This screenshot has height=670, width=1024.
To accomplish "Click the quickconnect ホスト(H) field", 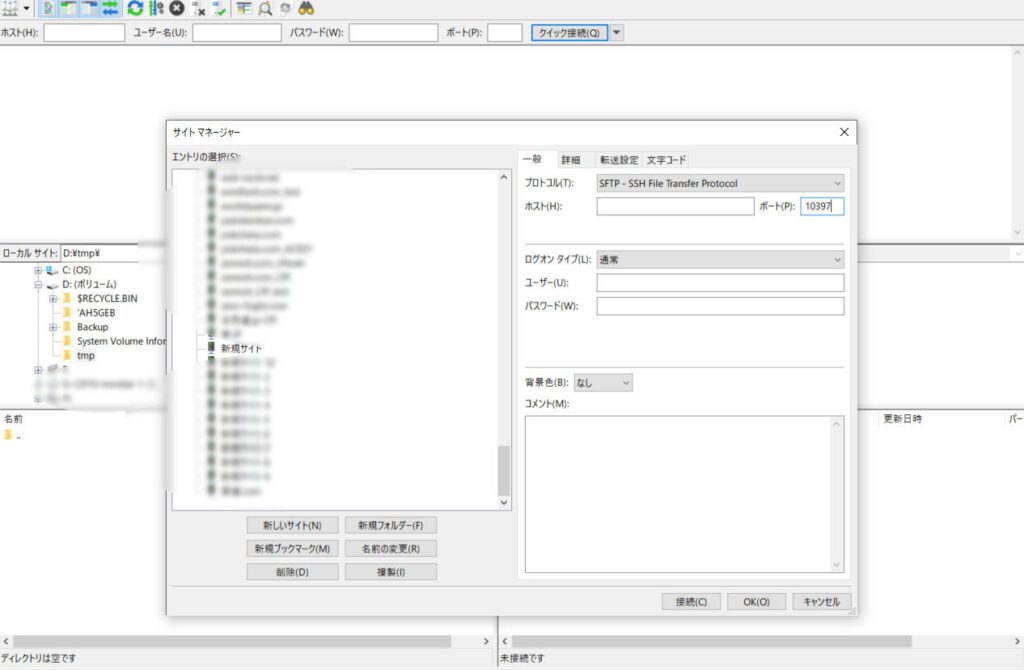I will point(84,33).
